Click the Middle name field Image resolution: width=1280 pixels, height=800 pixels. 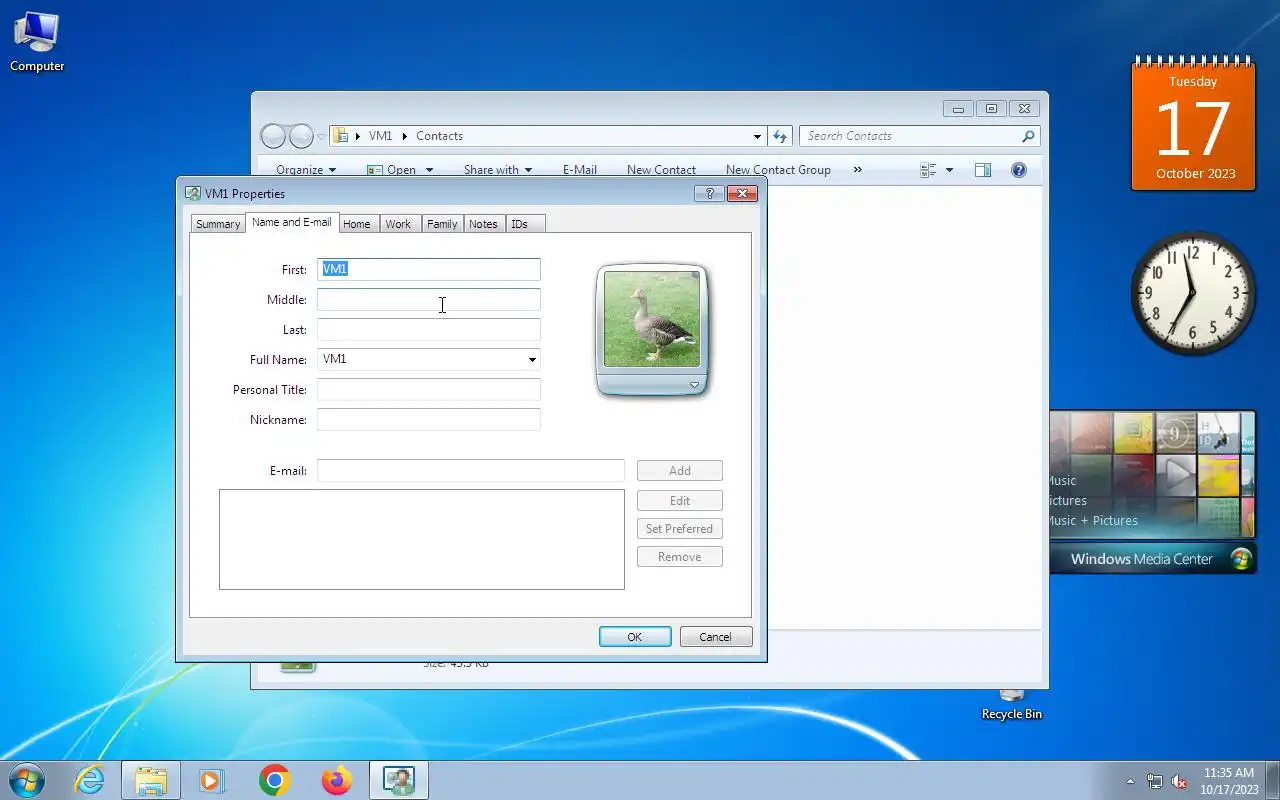pyautogui.click(x=429, y=299)
